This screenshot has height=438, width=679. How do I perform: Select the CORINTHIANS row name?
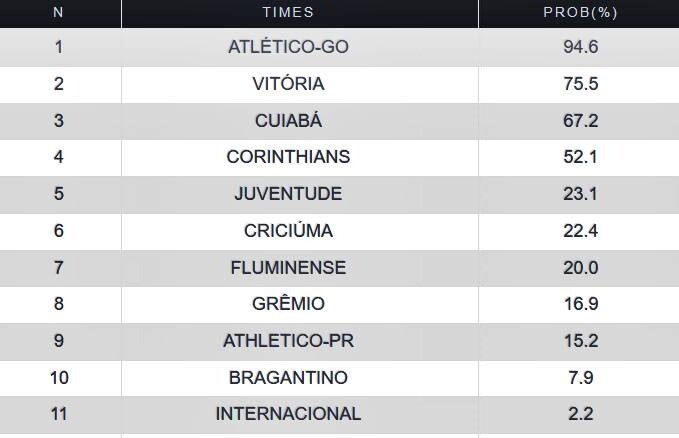click(x=288, y=157)
